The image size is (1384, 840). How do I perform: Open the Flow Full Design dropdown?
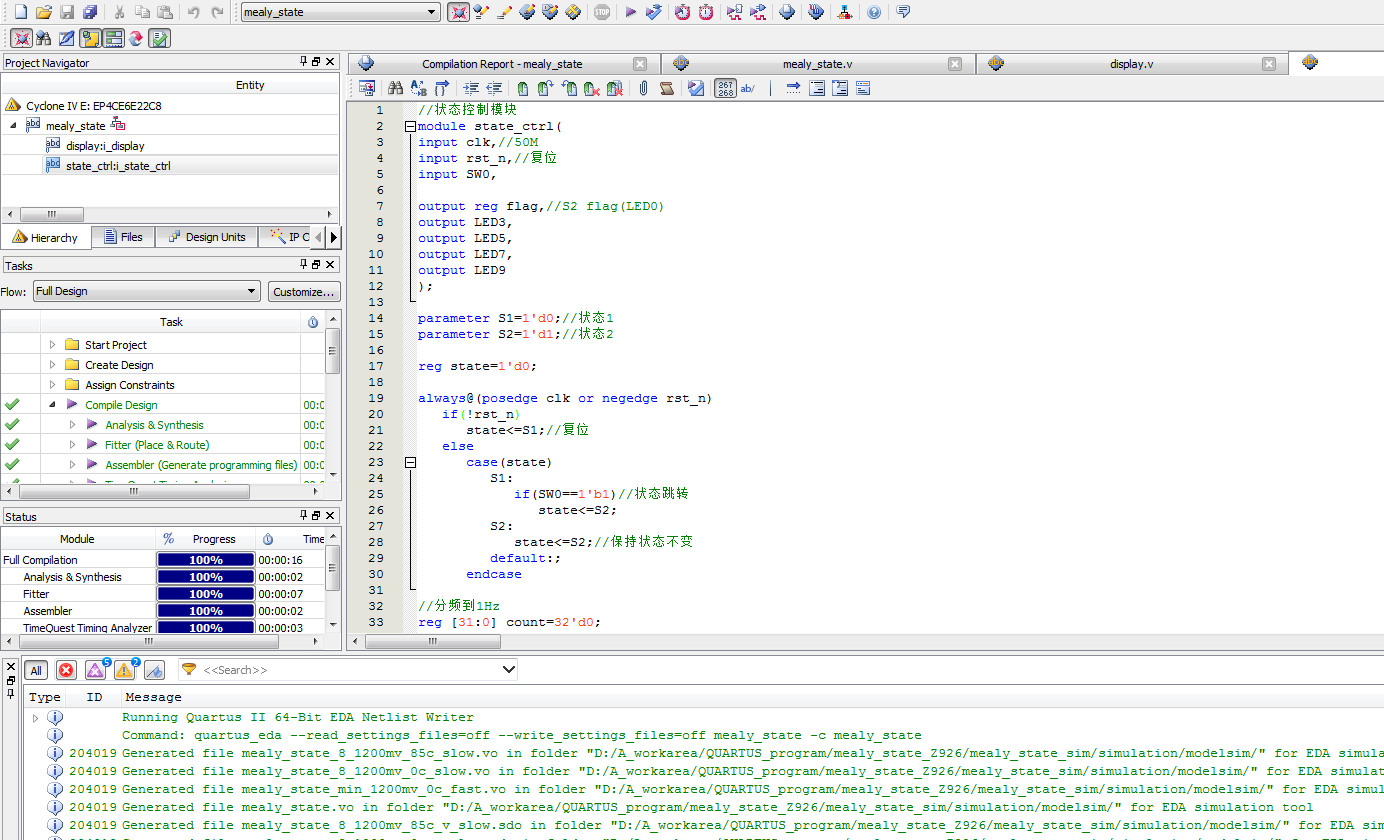point(146,291)
